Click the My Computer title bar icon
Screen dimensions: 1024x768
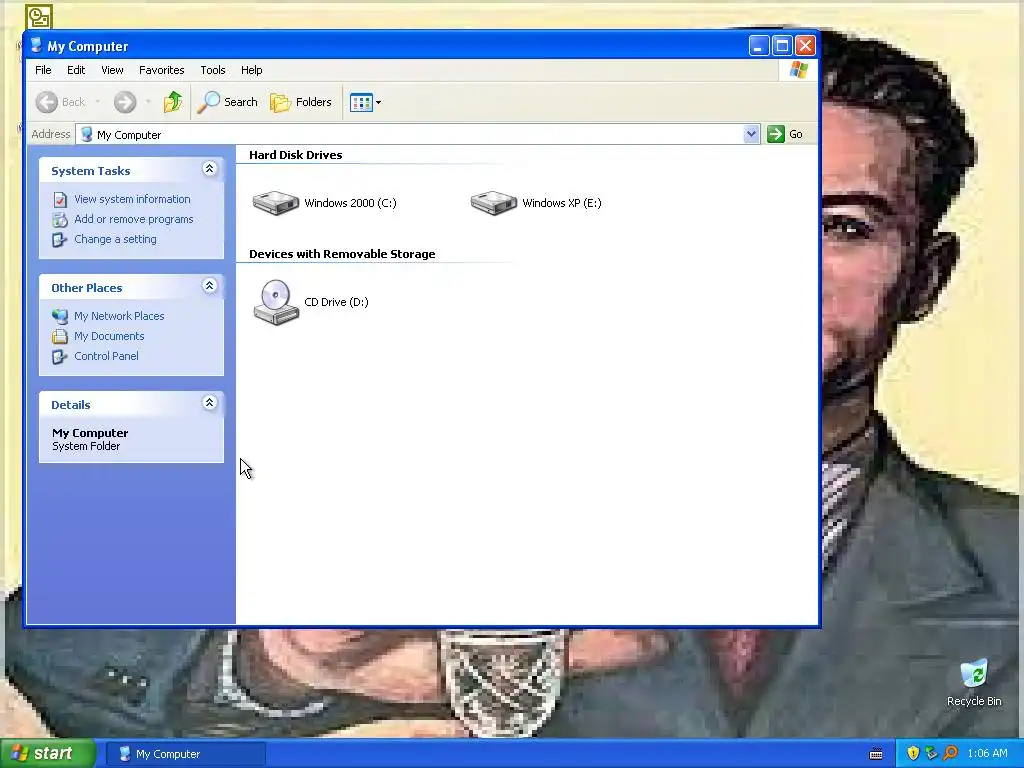click(37, 46)
